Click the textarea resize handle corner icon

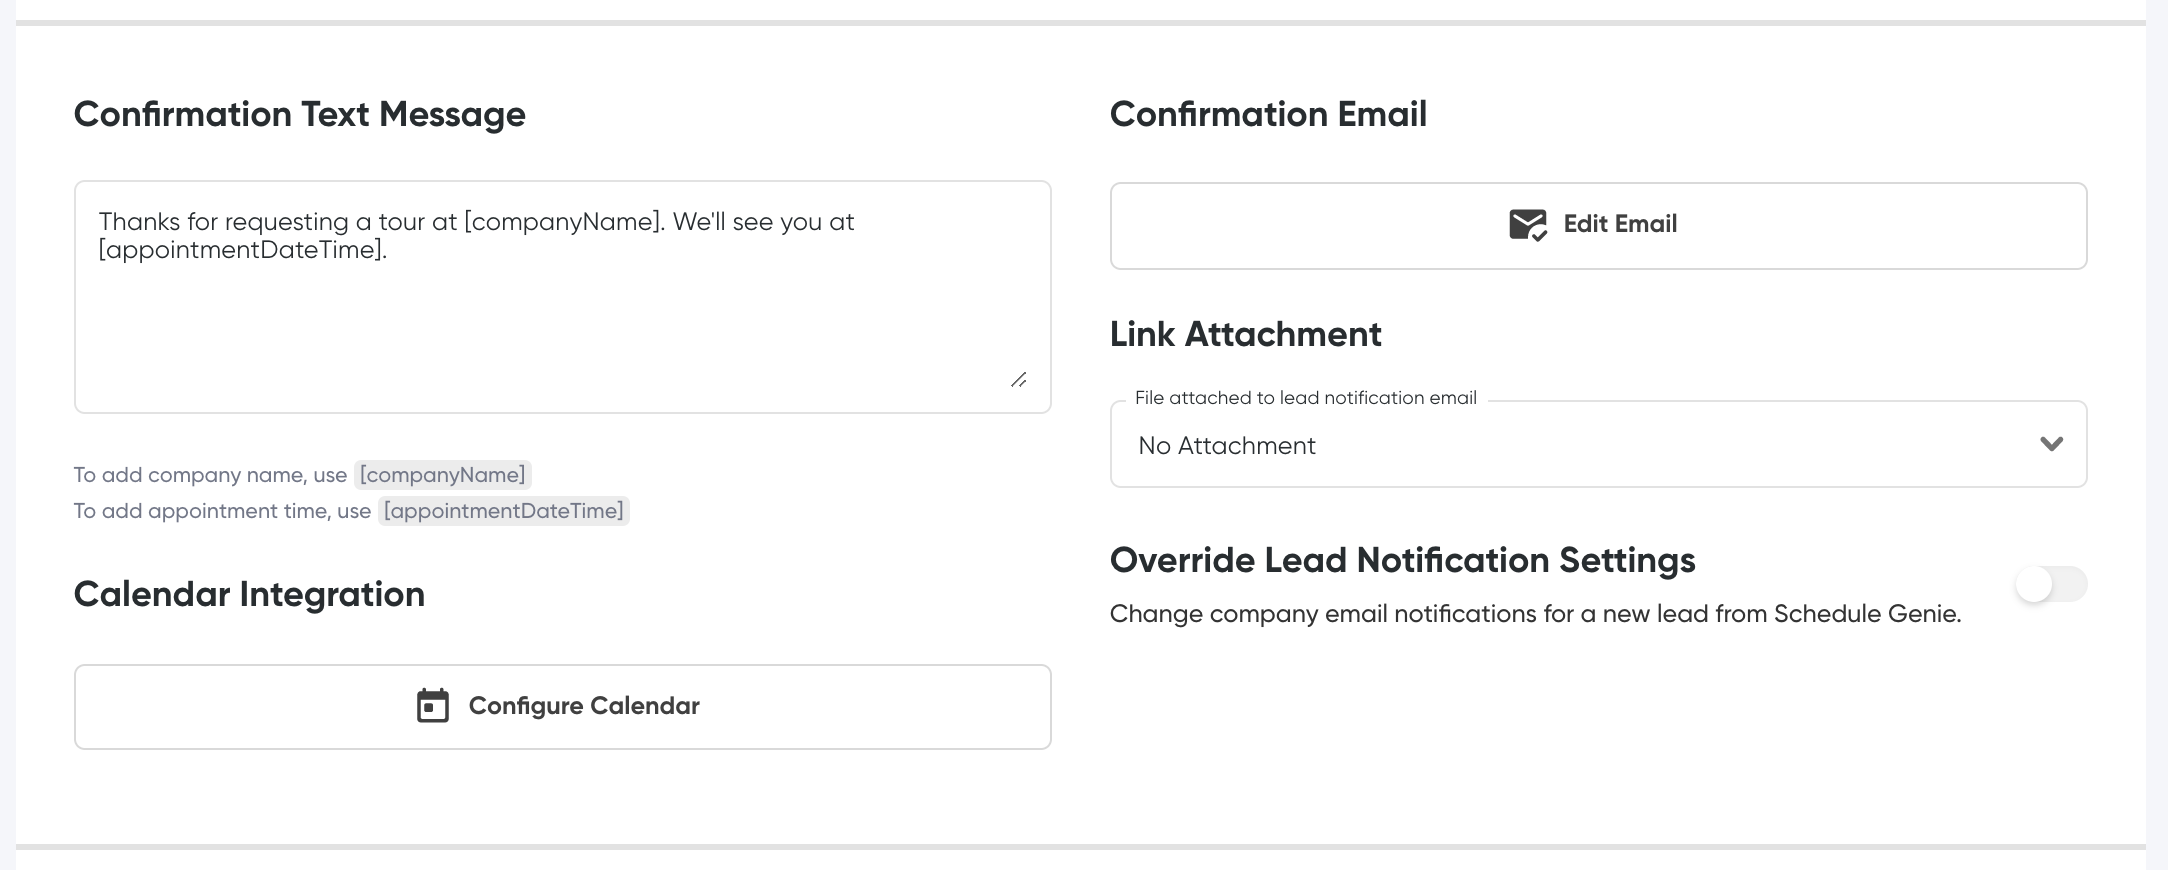tap(1018, 380)
